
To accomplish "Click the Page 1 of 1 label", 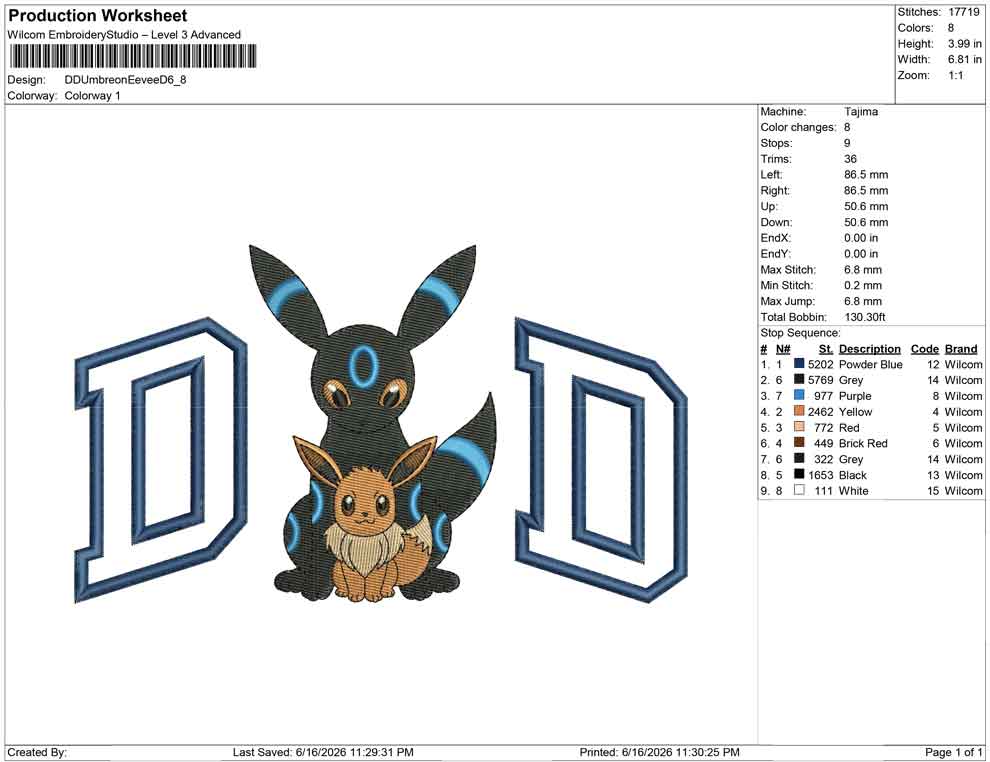I will (x=953, y=752).
